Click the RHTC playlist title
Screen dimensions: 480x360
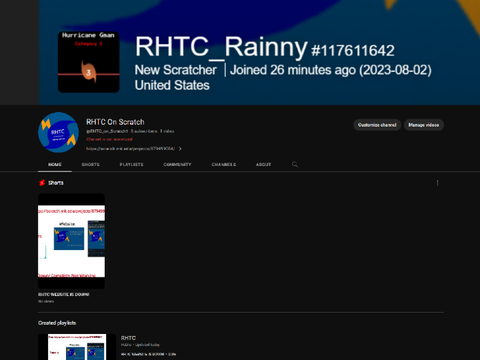[128, 338]
